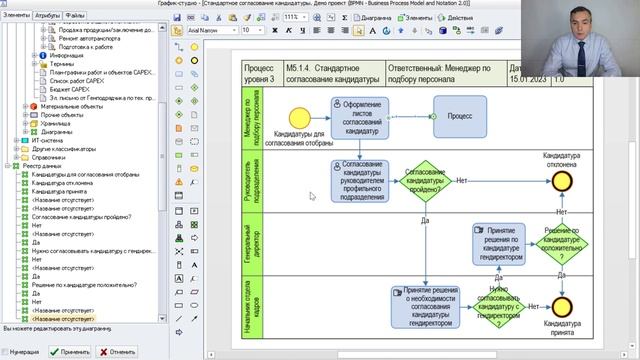Toggle bold Ж formatting
This screenshot has height=360, width=640.
(275, 31)
